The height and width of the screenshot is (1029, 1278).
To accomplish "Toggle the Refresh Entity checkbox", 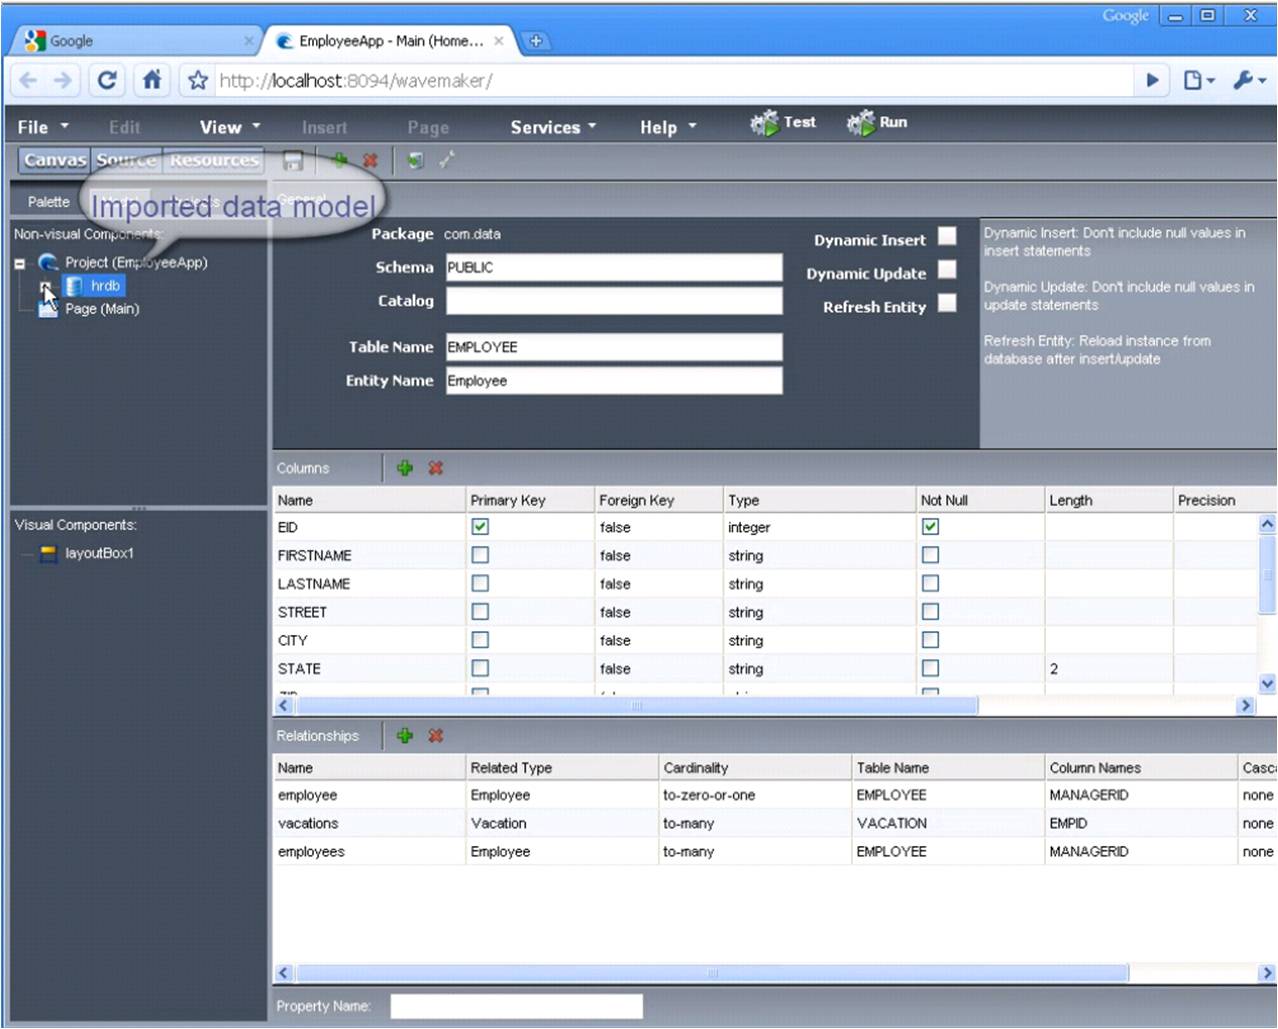I will (x=947, y=302).
